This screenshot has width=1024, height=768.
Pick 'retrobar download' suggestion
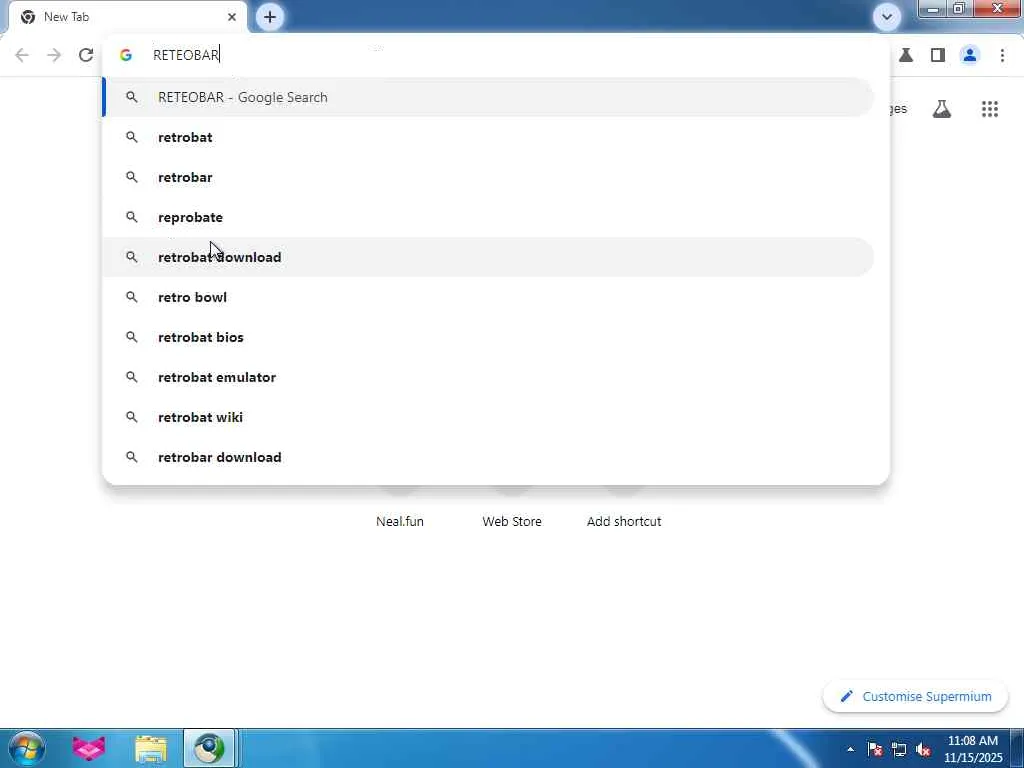pos(488,457)
